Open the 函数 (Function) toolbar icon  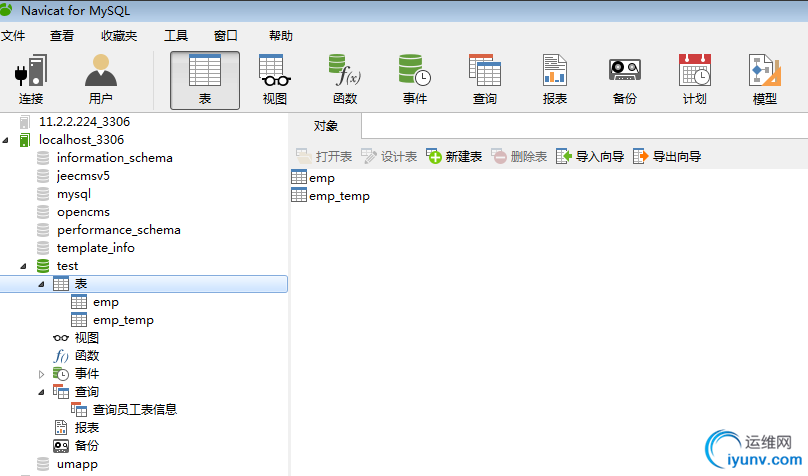coord(345,80)
